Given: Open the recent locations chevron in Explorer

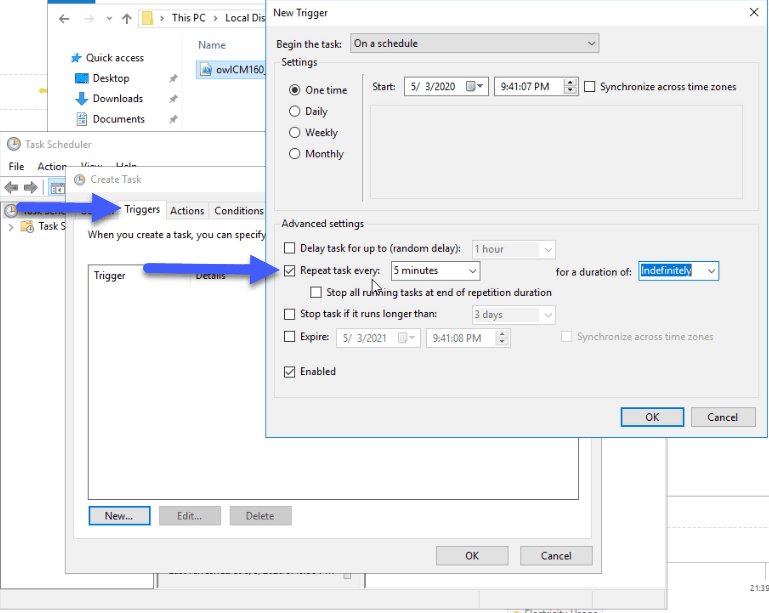Looking at the screenshot, I should (x=109, y=19).
